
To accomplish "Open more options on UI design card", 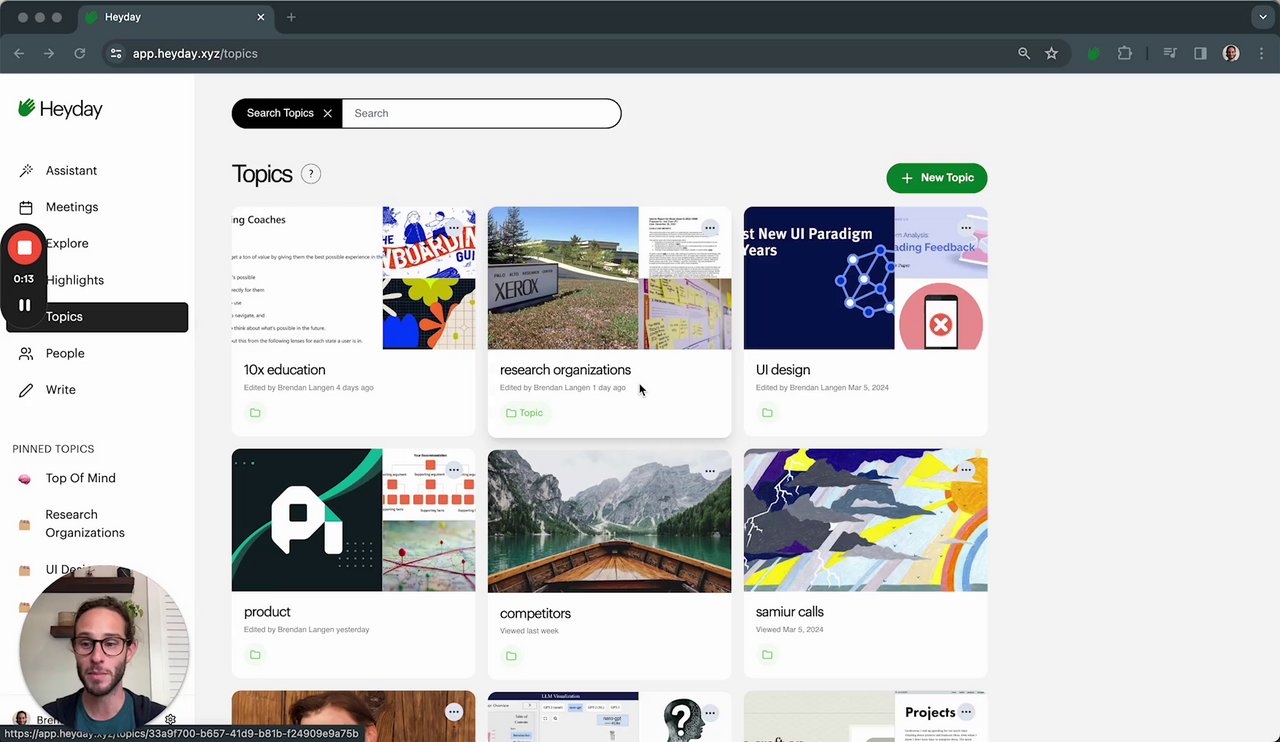I will coord(966,228).
